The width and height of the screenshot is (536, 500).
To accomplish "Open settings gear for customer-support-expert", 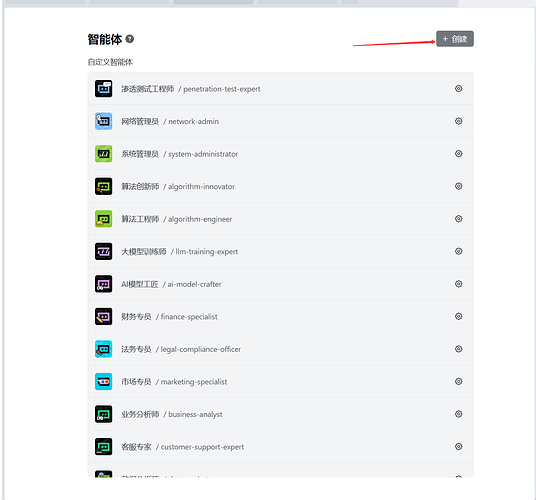I will click(x=458, y=446).
